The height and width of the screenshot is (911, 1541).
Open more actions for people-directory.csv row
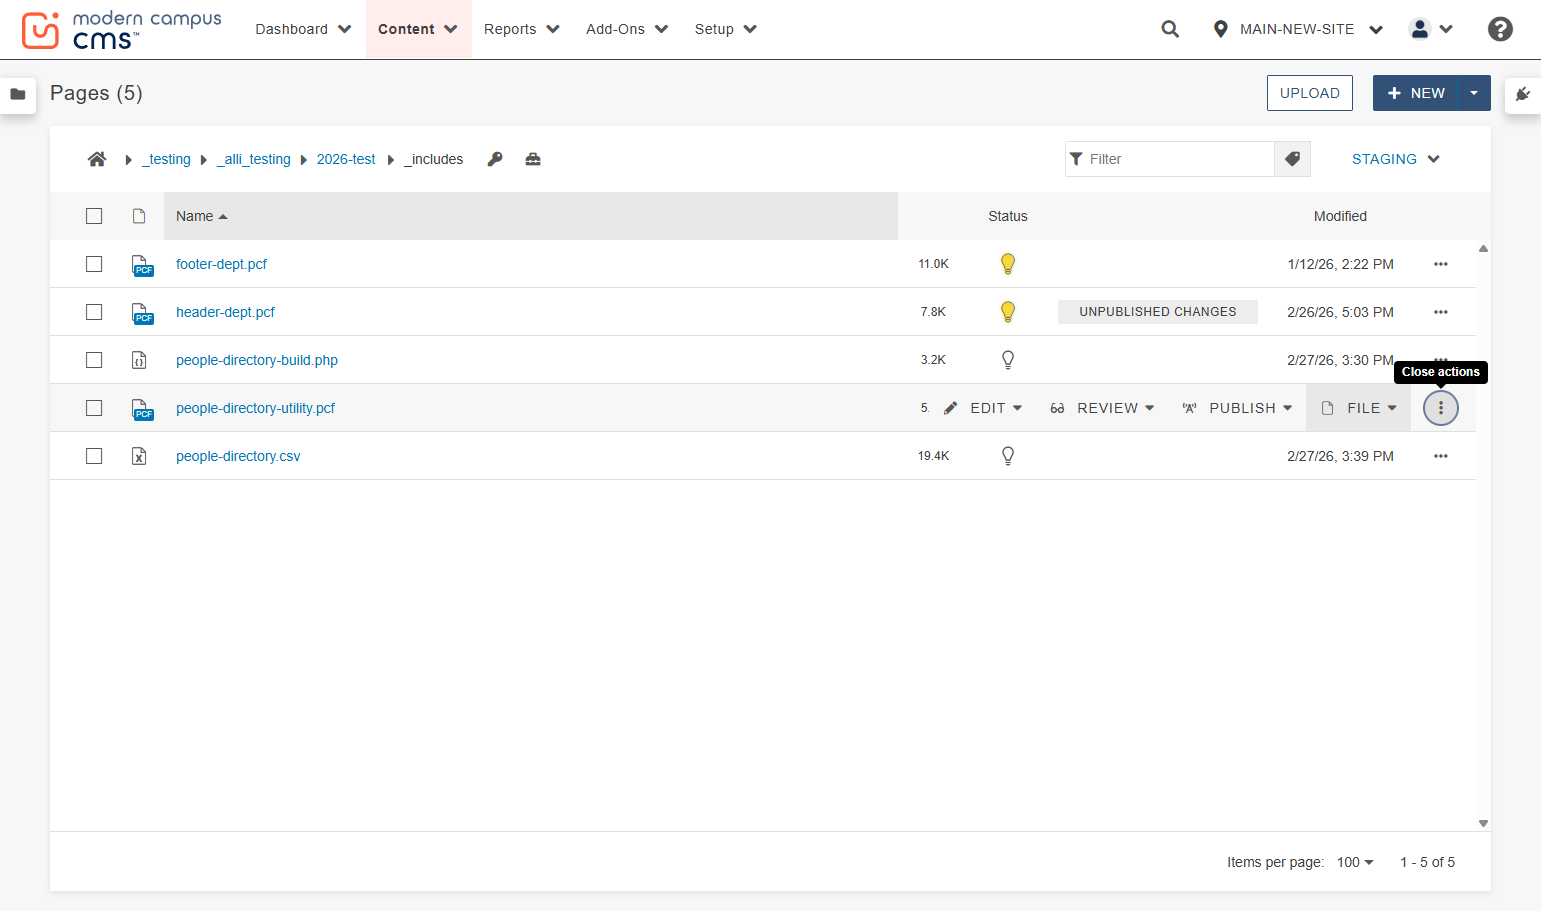click(1441, 456)
